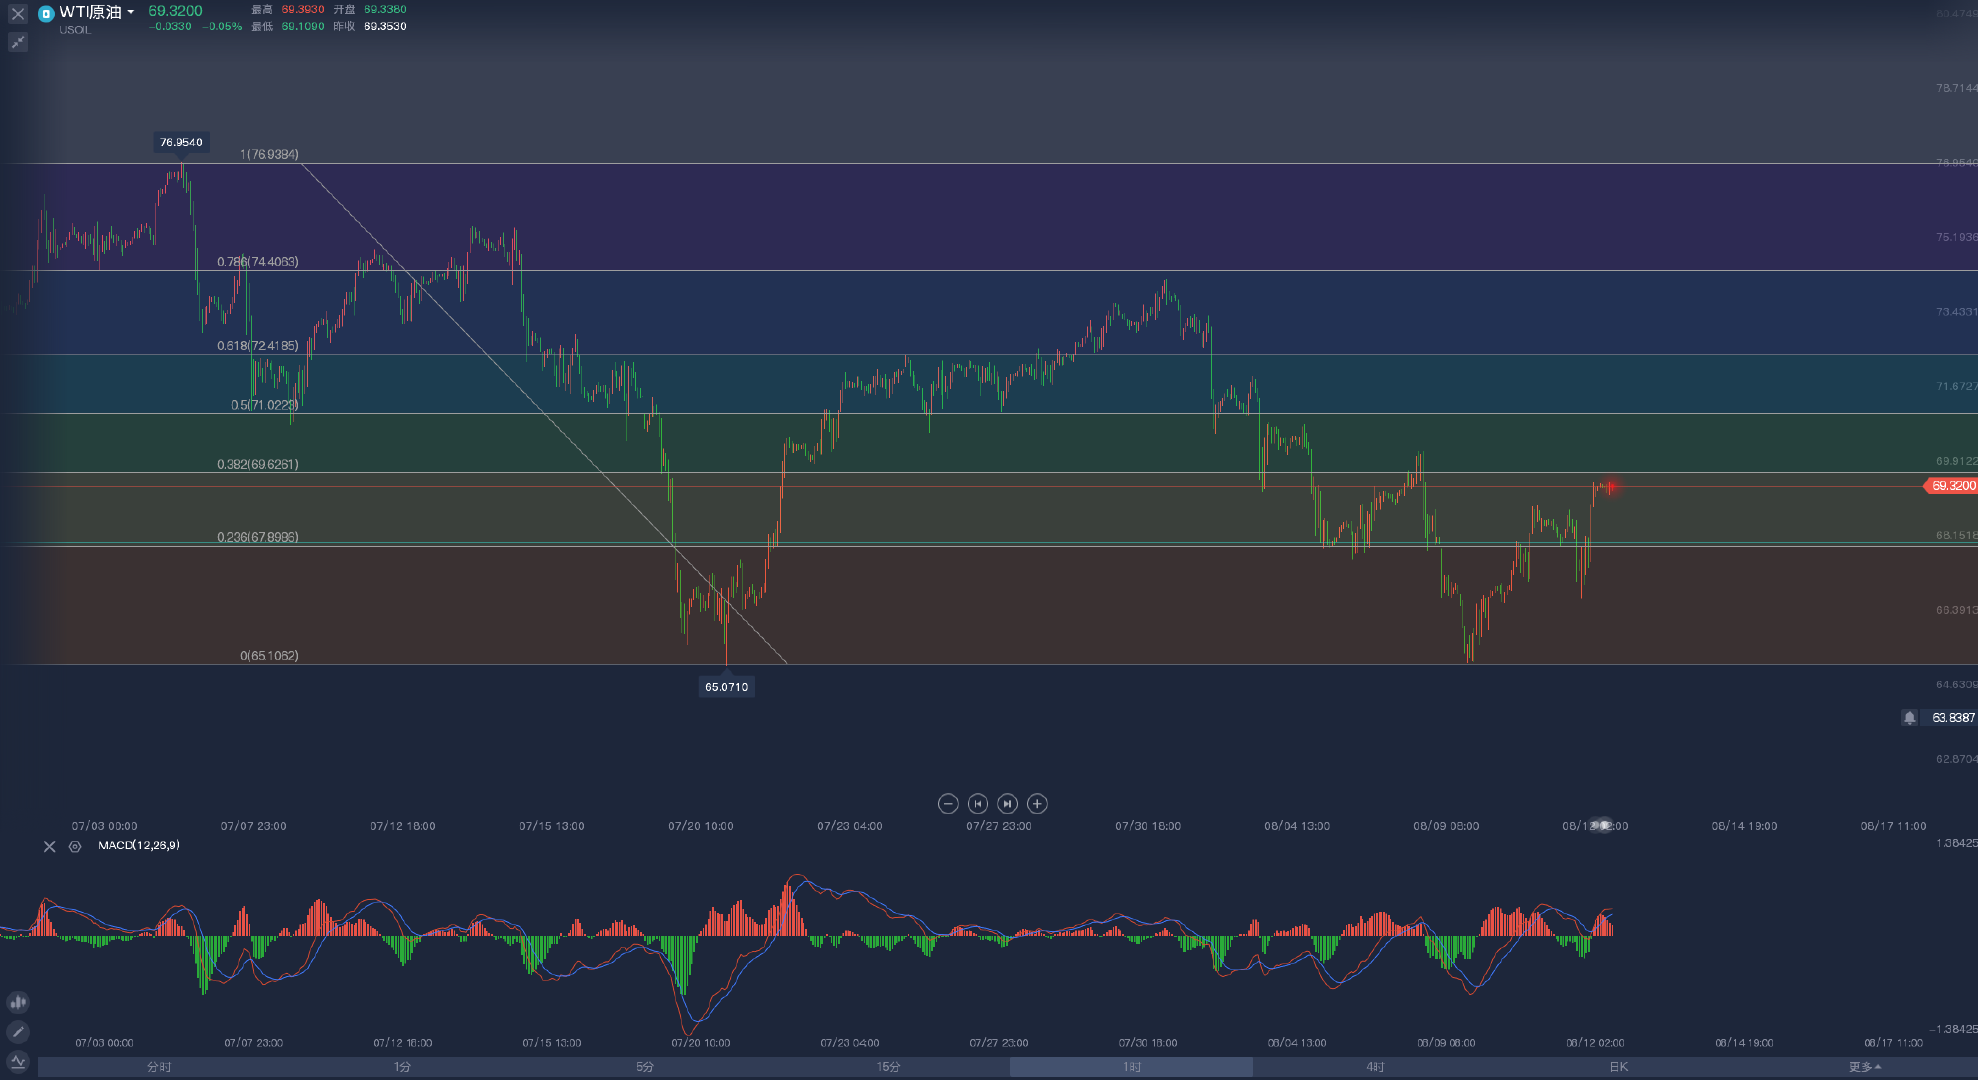This screenshot has width=1978, height=1080.
Task: Switch to 4时 timeframe tab
Action: pyautogui.click(x=1375, y=1067)
